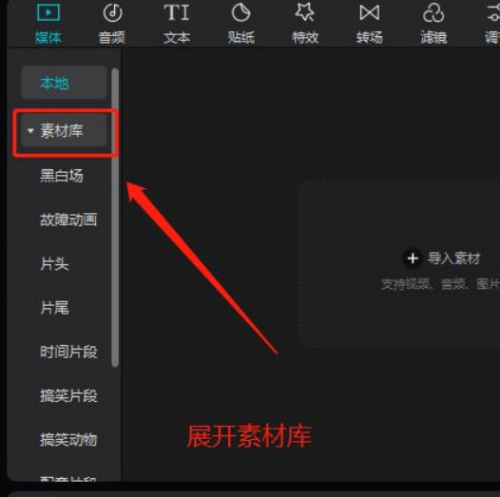The width and height of the screenshot is (500, 497).
Task: Open the 时间片段 category
Action: pos(69,352)
